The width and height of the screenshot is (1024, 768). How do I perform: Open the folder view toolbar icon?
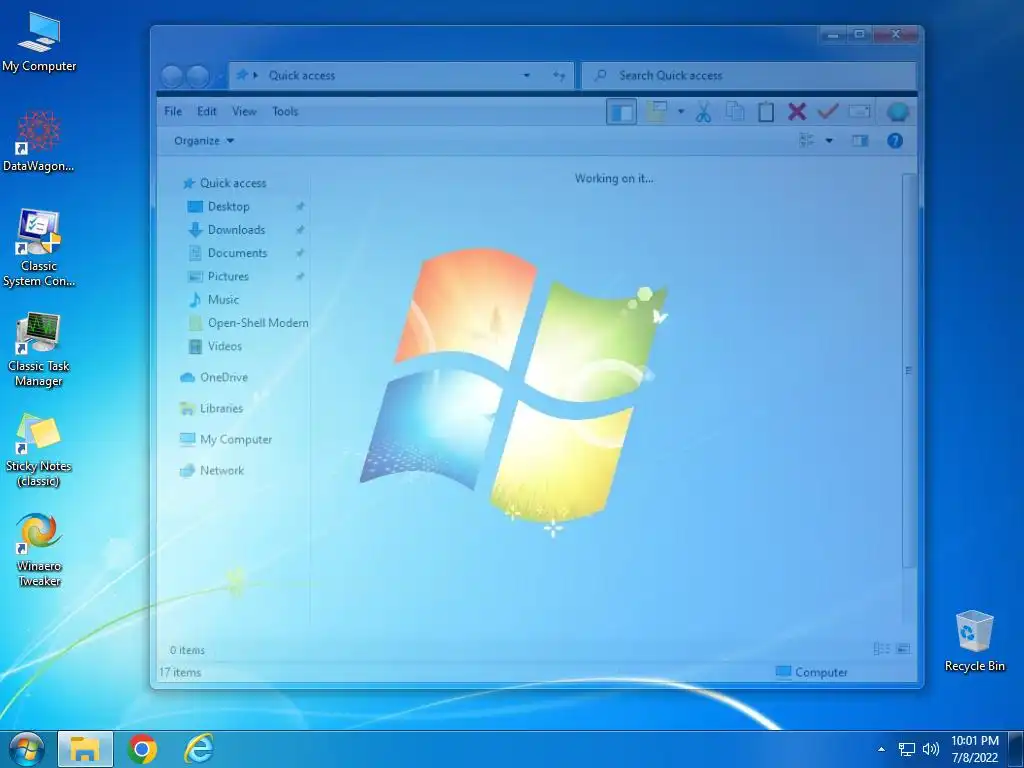pos(656,112)
